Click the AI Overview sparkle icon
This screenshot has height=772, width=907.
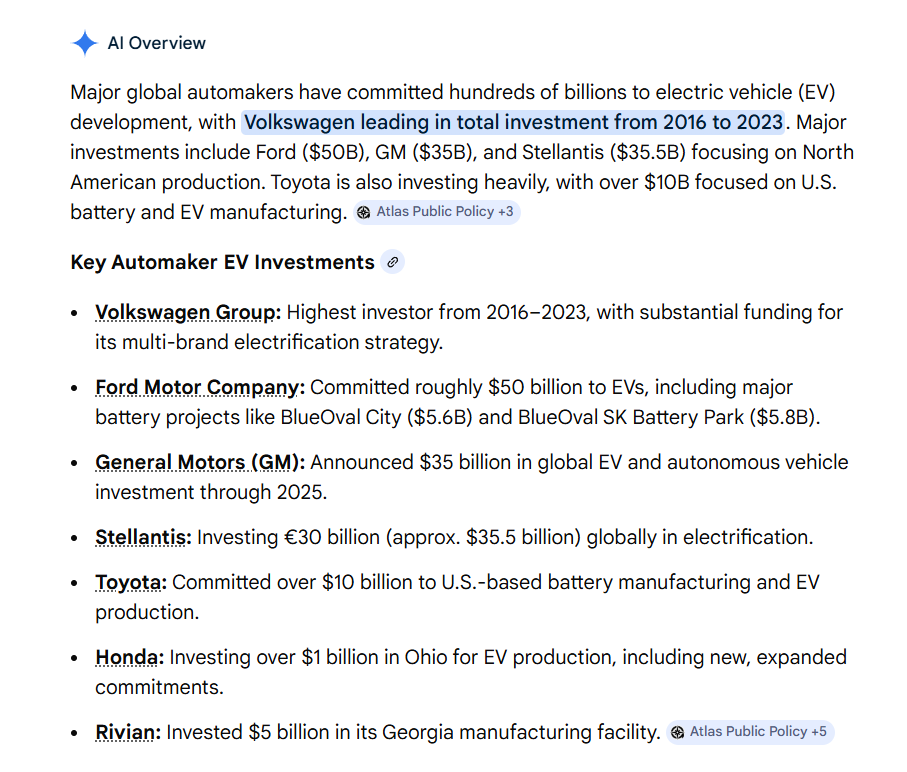tap(84, 43)
